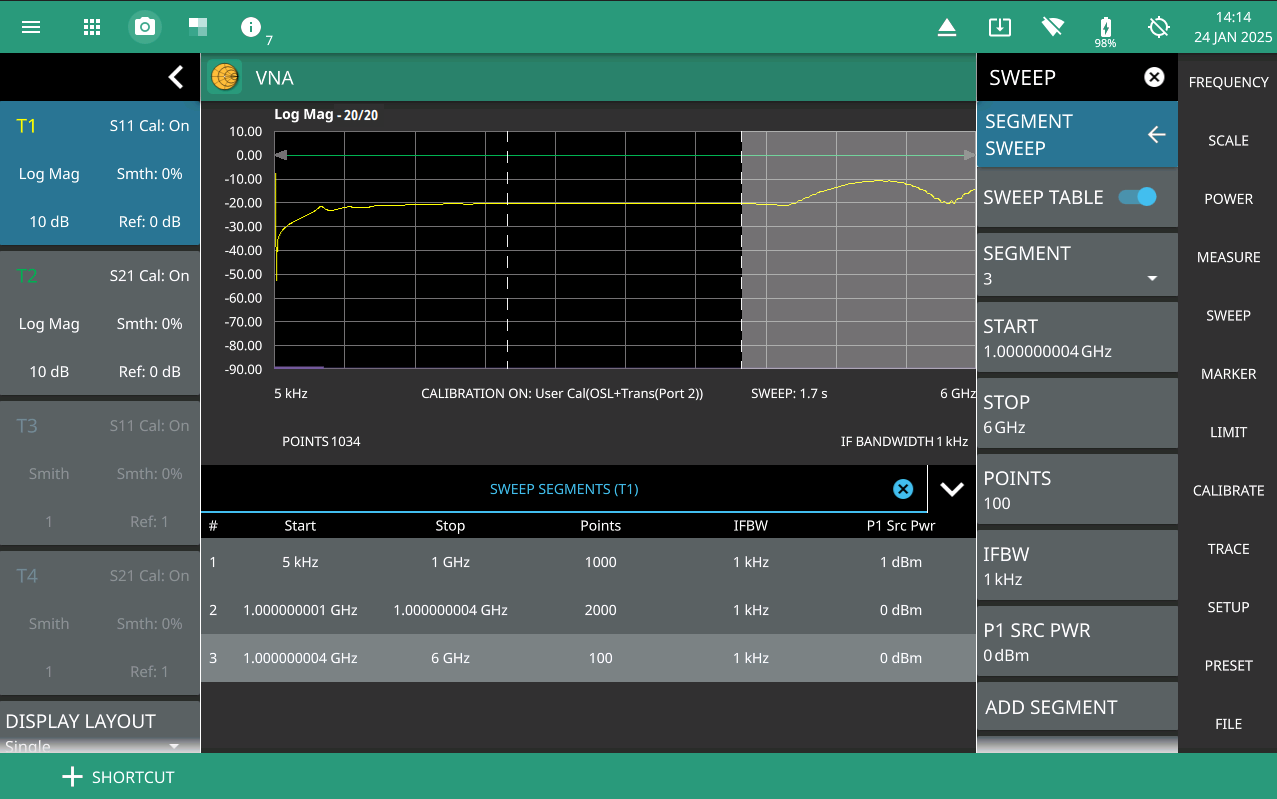This screenshot has width=1277, height=799.
Task: Click the GPS crosshair status icon
Action: coord(1159,27)
